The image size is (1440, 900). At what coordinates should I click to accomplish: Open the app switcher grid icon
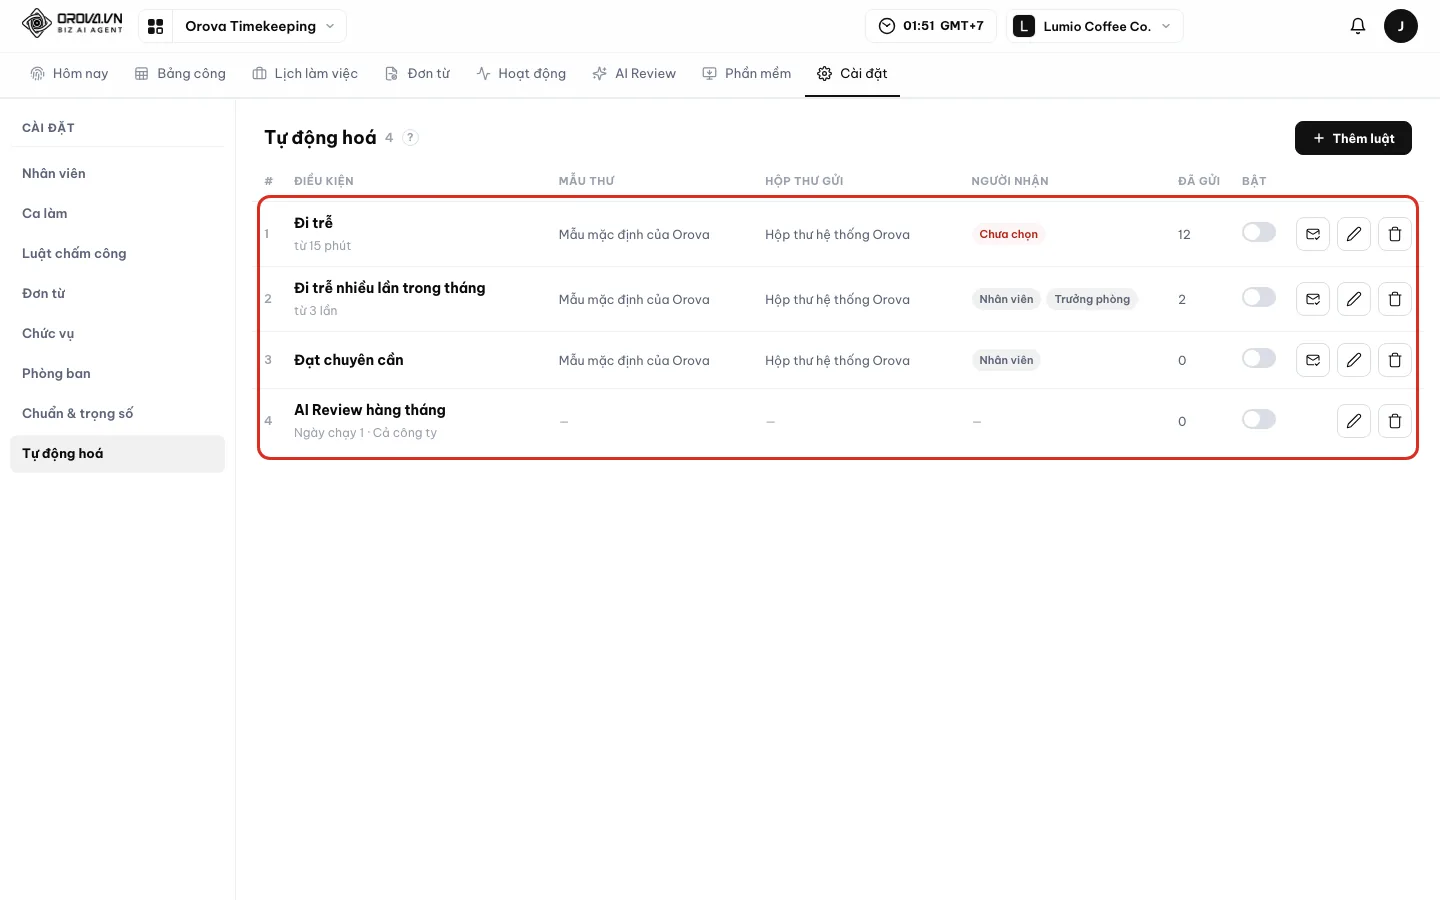tap(156, 26)
